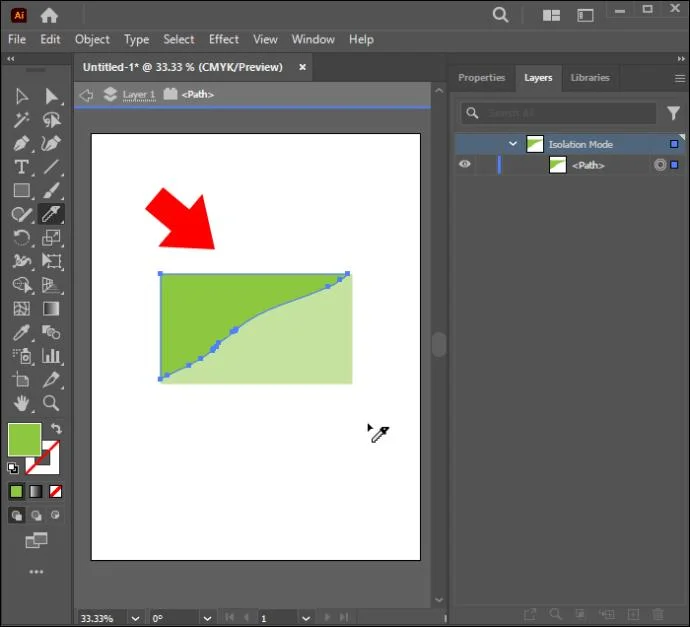Screen dimensions: 690x627
Task: Open the Object menu
Action: tap(92, 39)
